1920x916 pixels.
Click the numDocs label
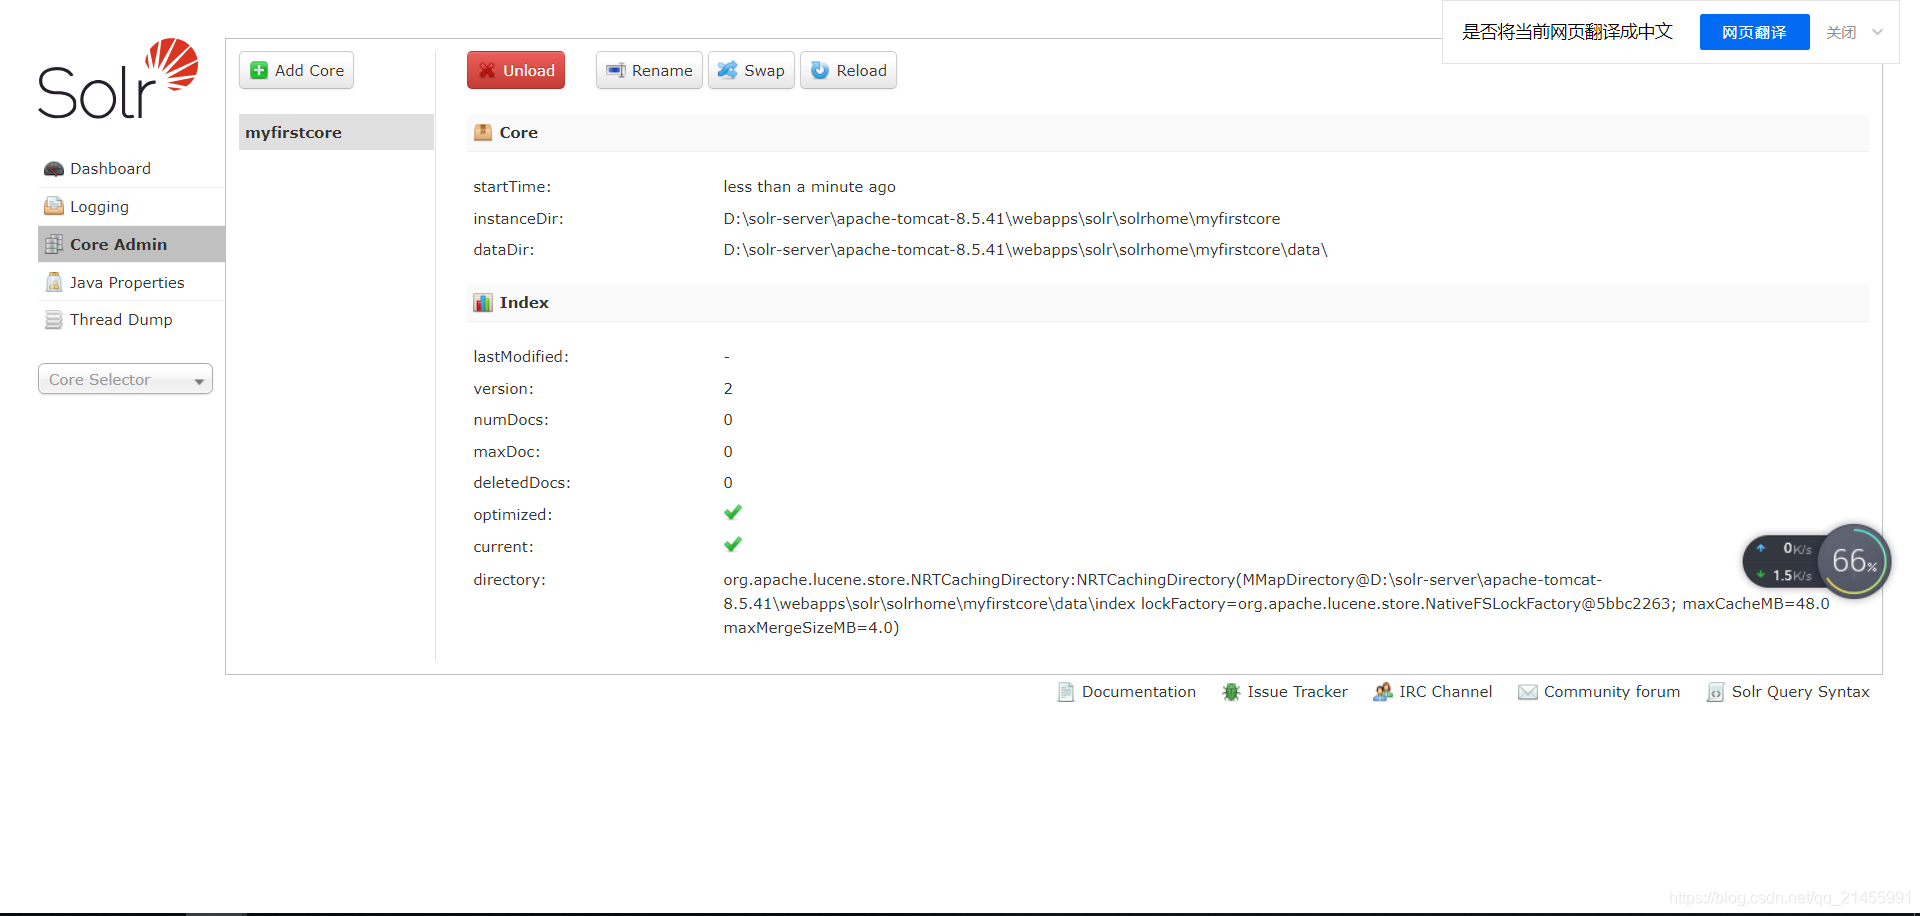click(511, 420)
